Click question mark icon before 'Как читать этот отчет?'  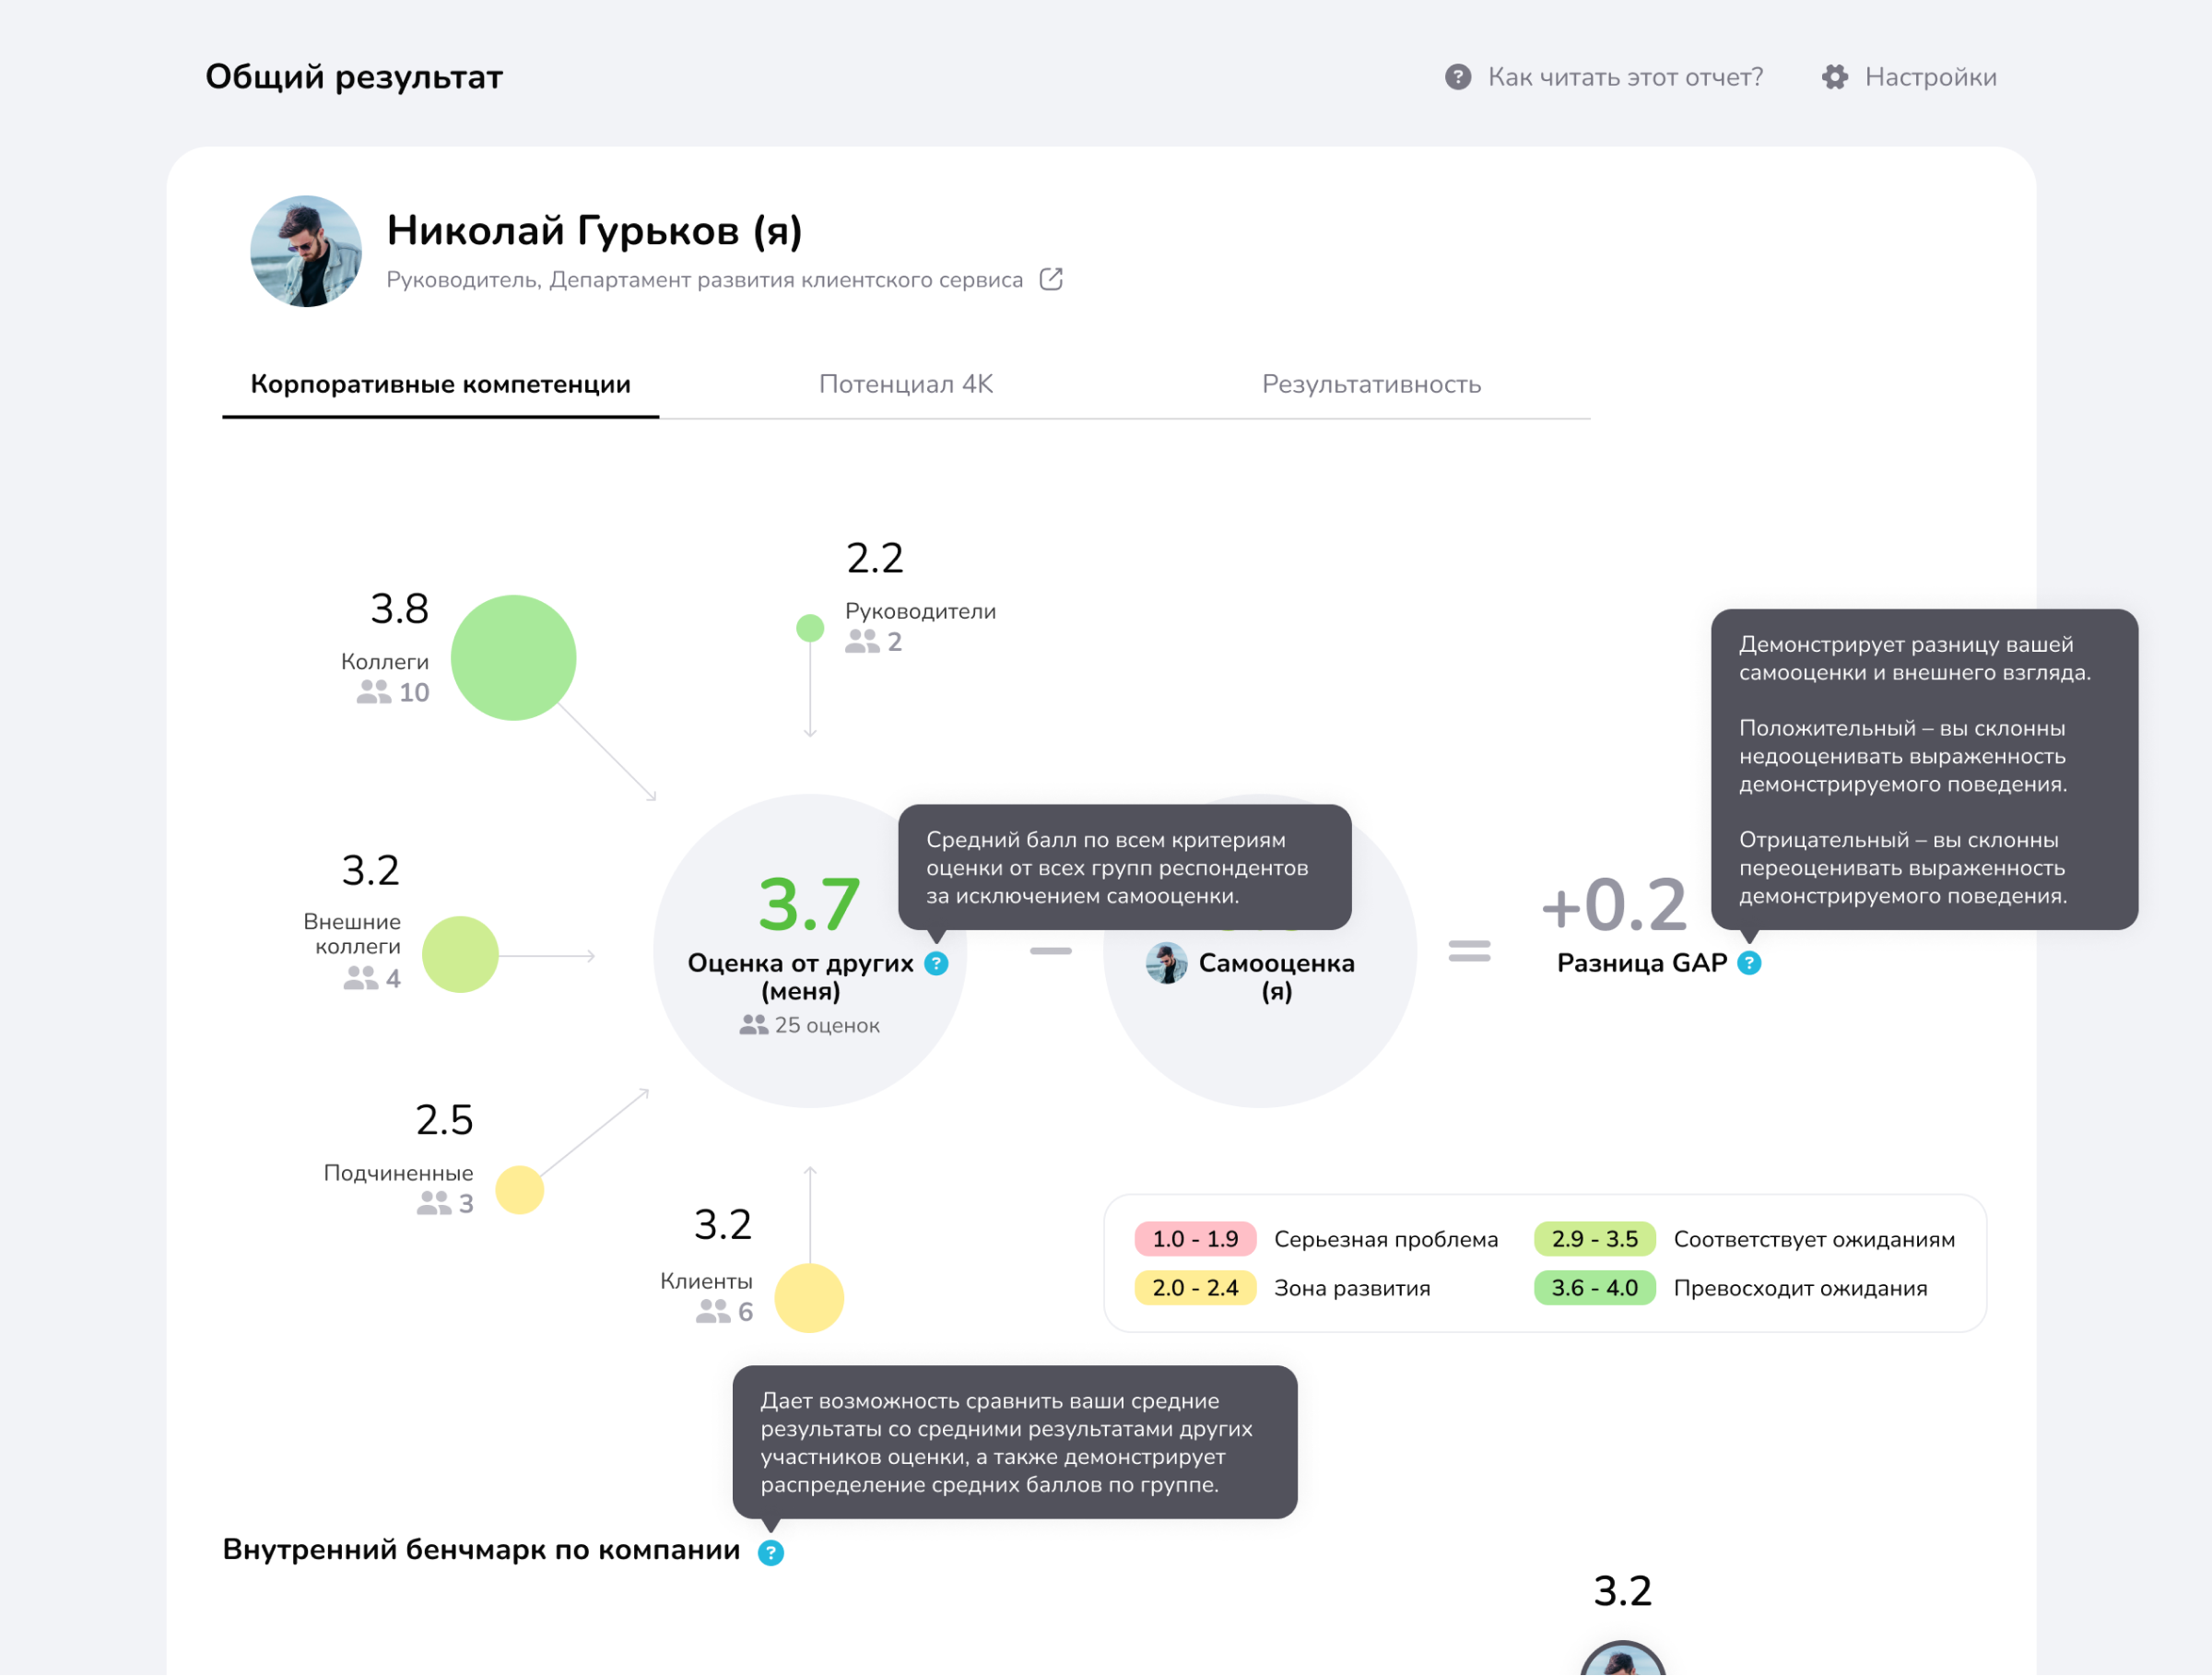click(1458, 77)
